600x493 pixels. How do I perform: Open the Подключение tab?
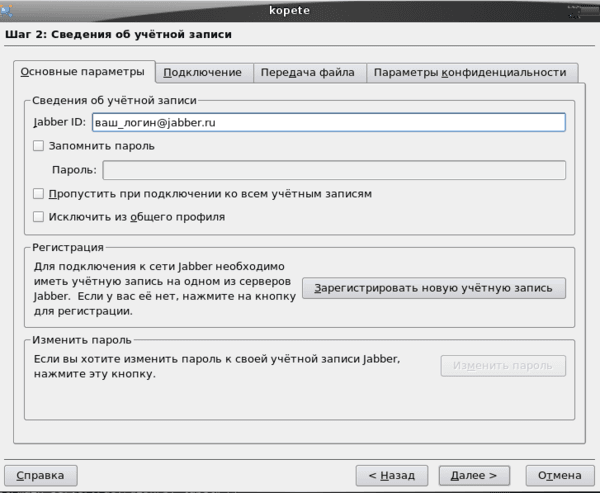point(202,72)
